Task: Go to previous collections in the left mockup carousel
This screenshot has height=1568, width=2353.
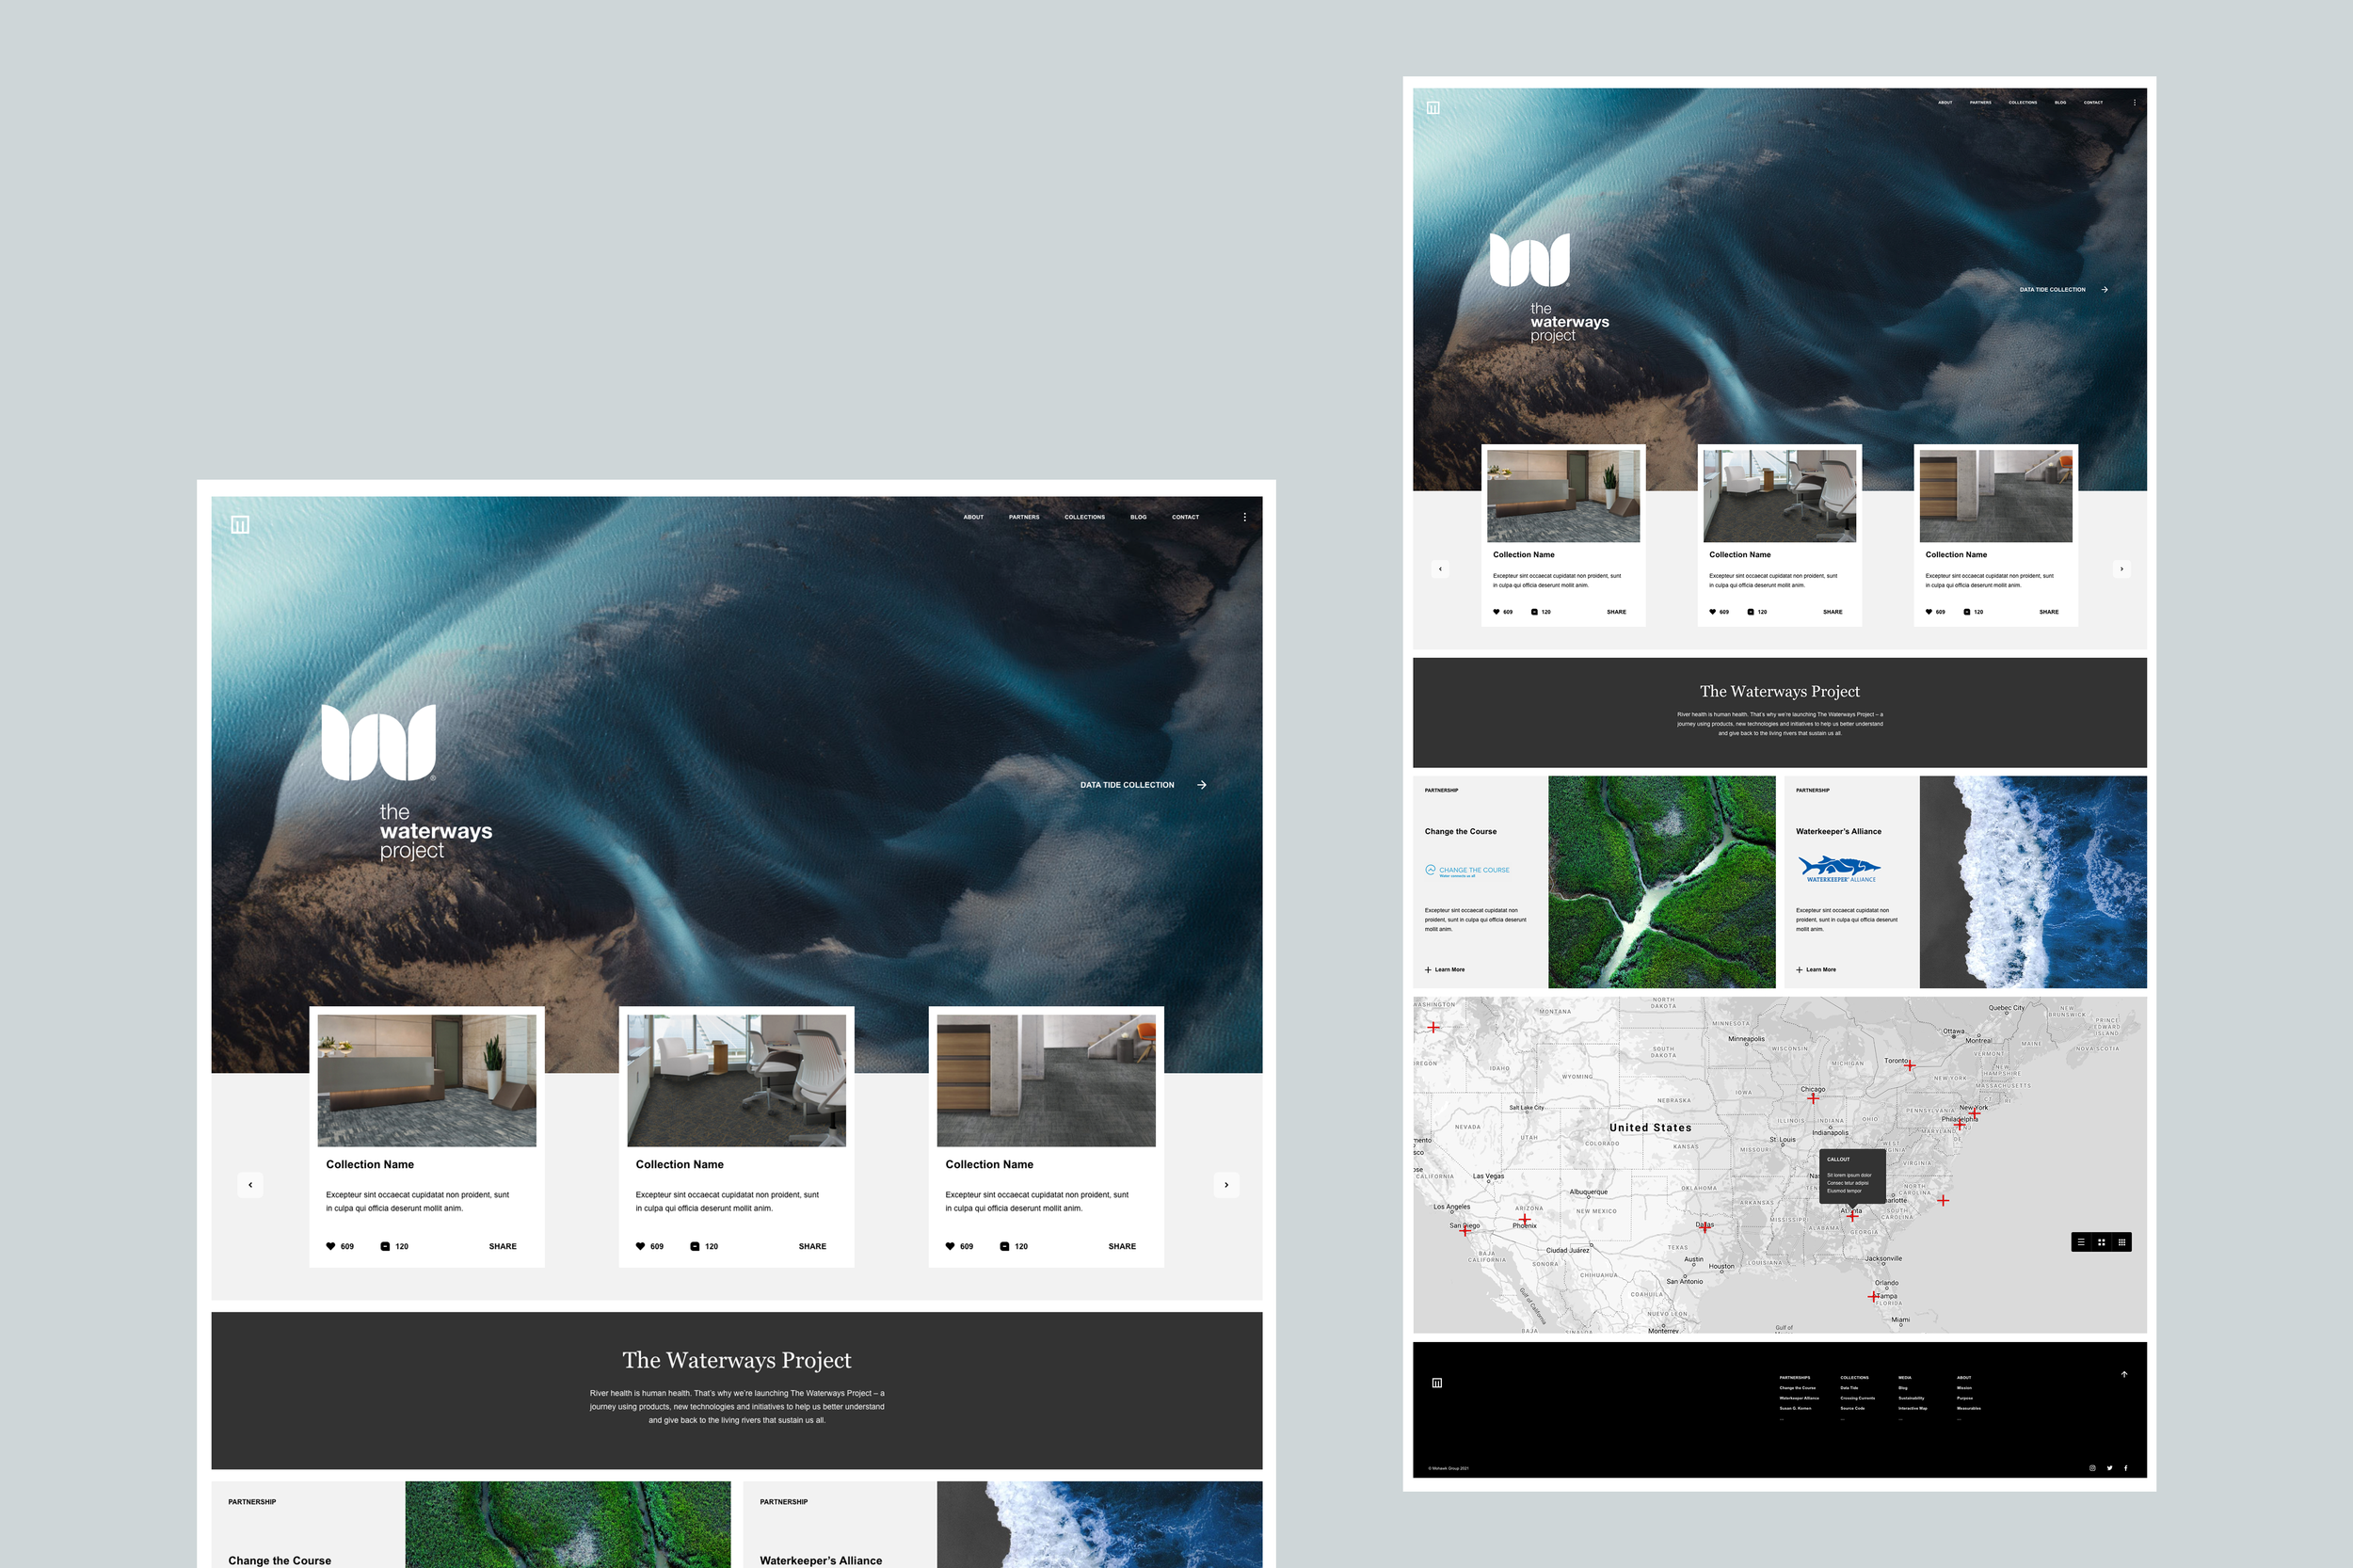Action: pyautogui.click(x=250, y=1185)
